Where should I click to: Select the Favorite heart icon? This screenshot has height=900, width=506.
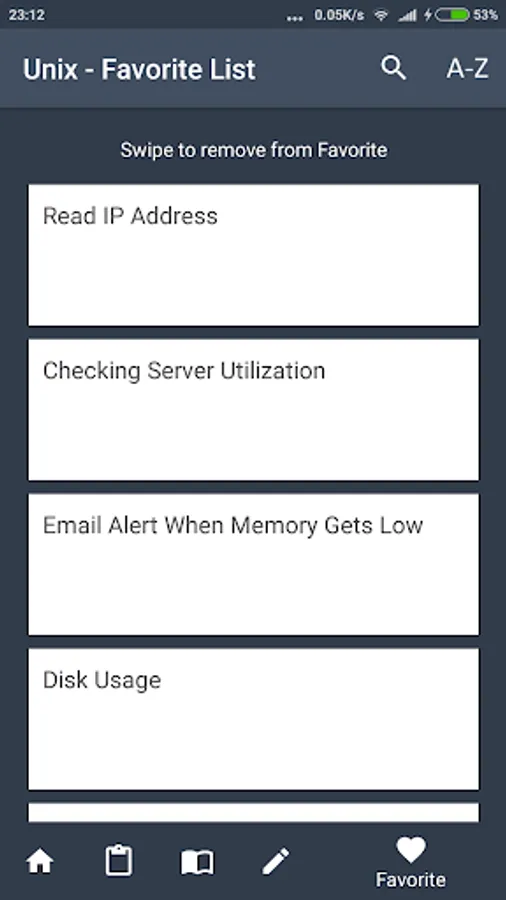(x=411, y=849)
